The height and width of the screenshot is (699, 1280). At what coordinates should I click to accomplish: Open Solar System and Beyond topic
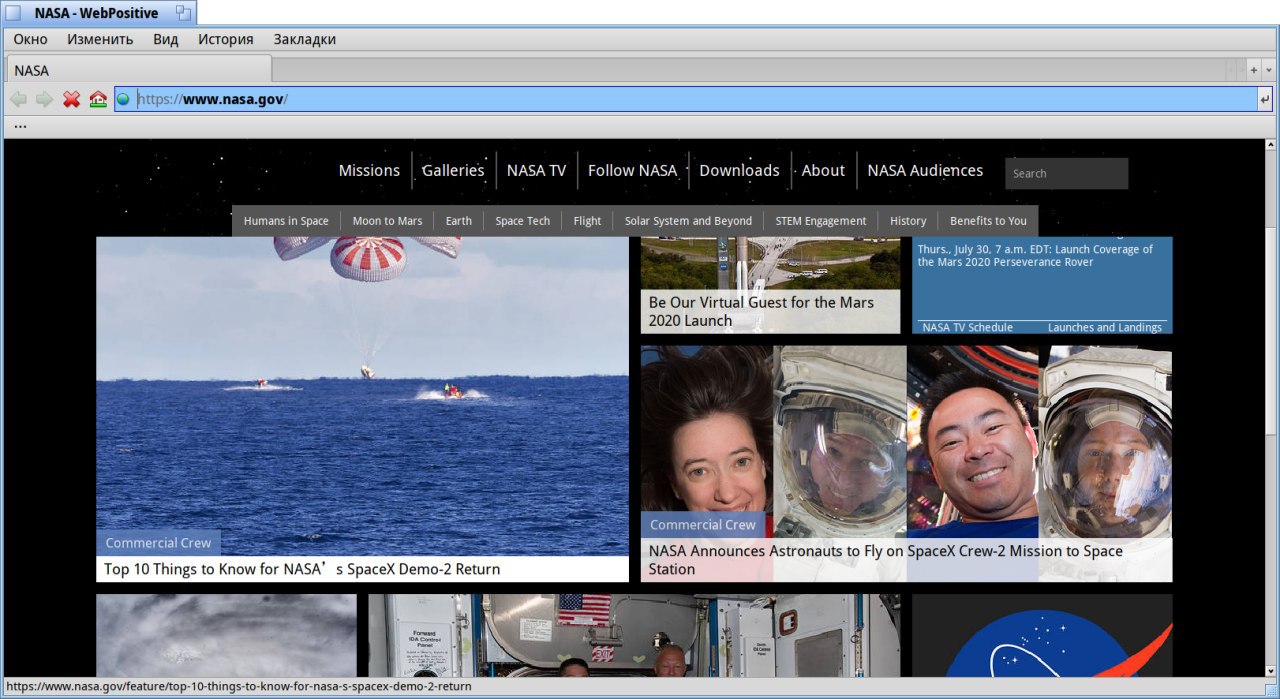[x=688, y=221]
